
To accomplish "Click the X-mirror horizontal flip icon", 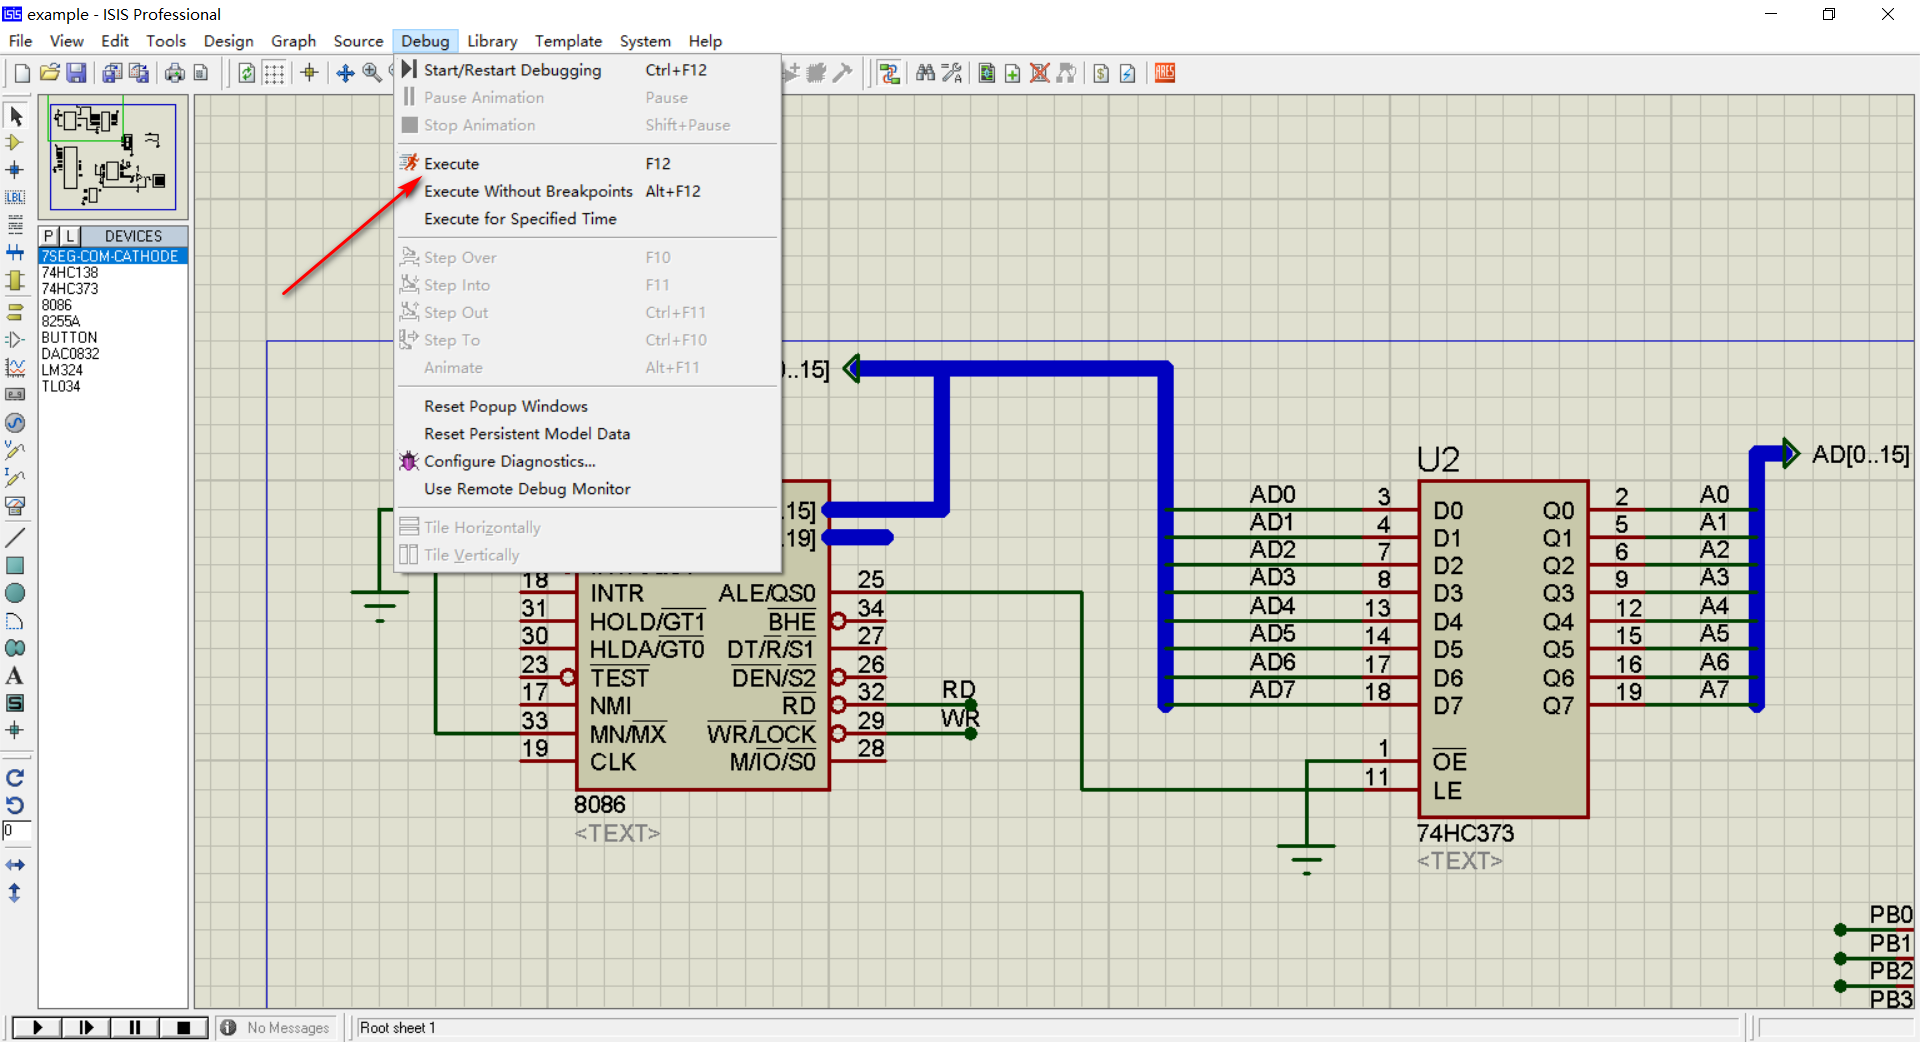I will click(15, 865).
